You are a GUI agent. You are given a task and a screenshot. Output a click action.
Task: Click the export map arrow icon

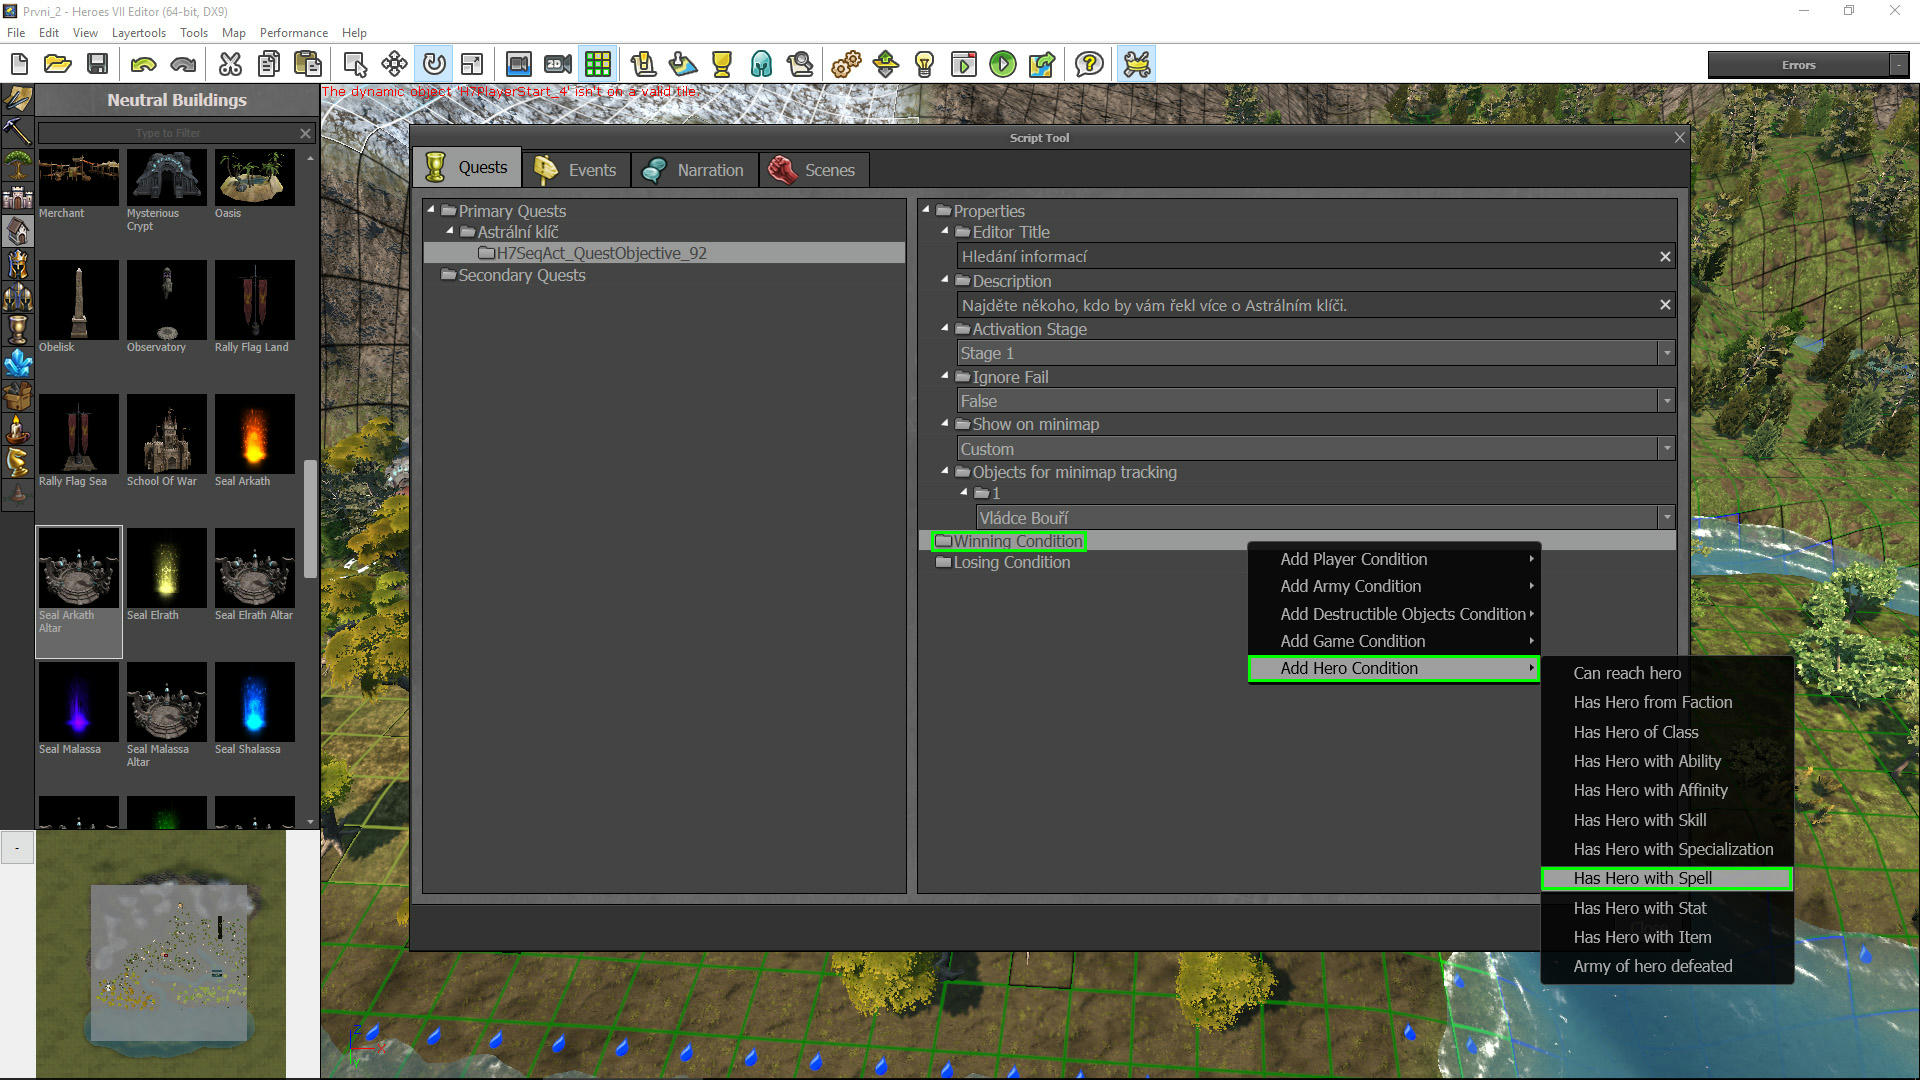click(x=1042, y=65)
